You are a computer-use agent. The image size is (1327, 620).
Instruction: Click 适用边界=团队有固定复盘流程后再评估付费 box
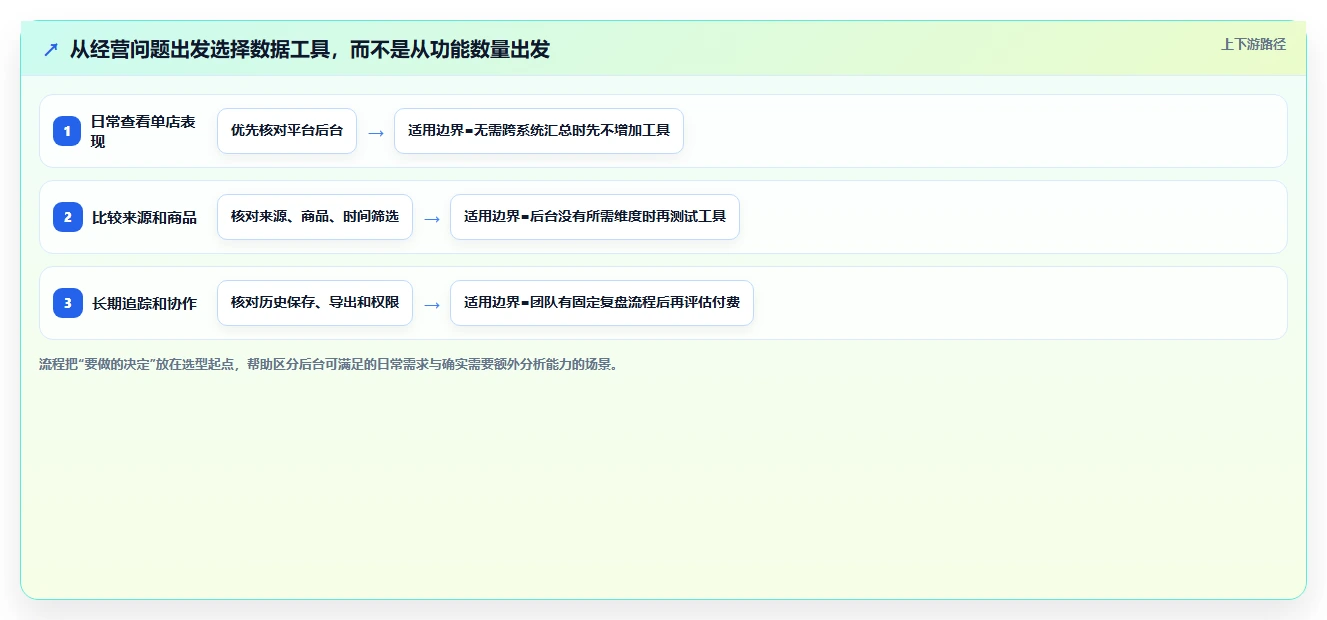pos(602,303)
